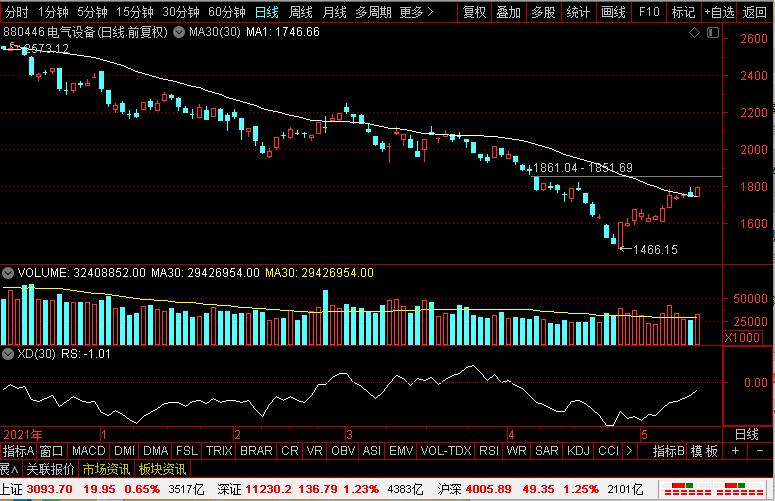Select the 日线 daily period tab
The width and height of the screenshot is (775, 501).
click(x=266, y=12)
